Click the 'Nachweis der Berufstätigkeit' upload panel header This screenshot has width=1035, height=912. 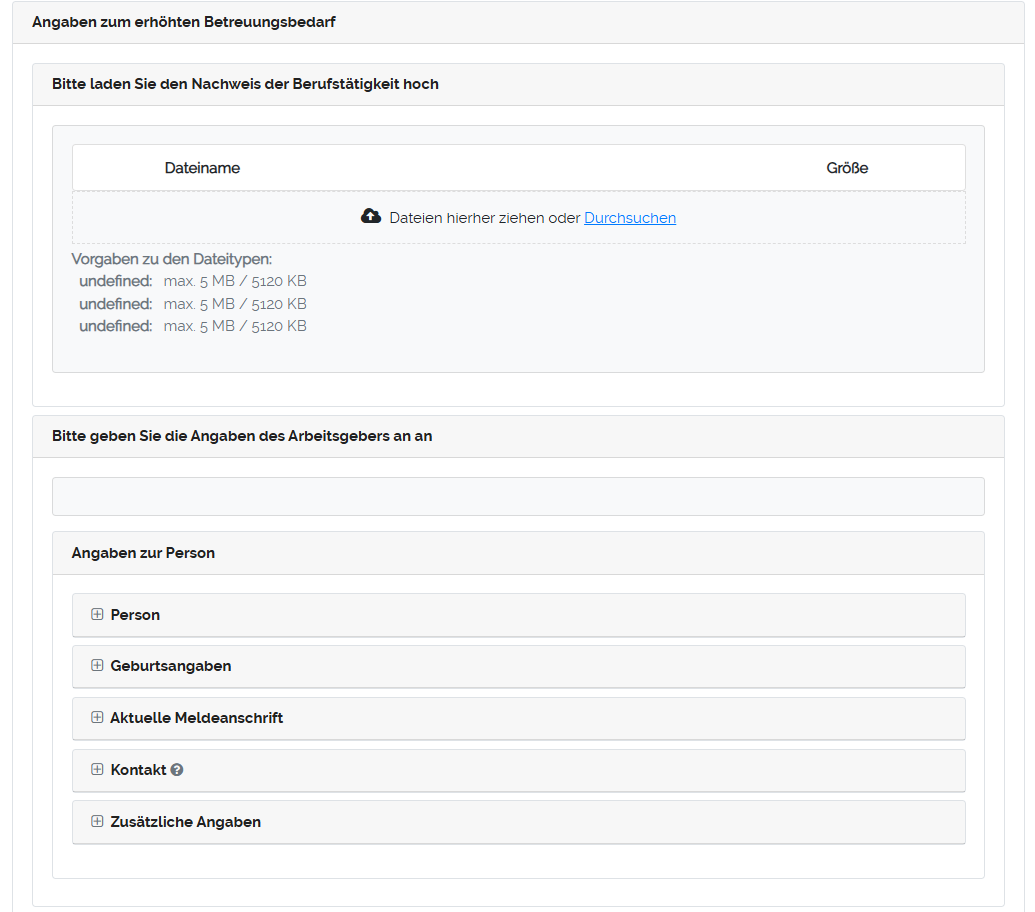click(245, 84)
